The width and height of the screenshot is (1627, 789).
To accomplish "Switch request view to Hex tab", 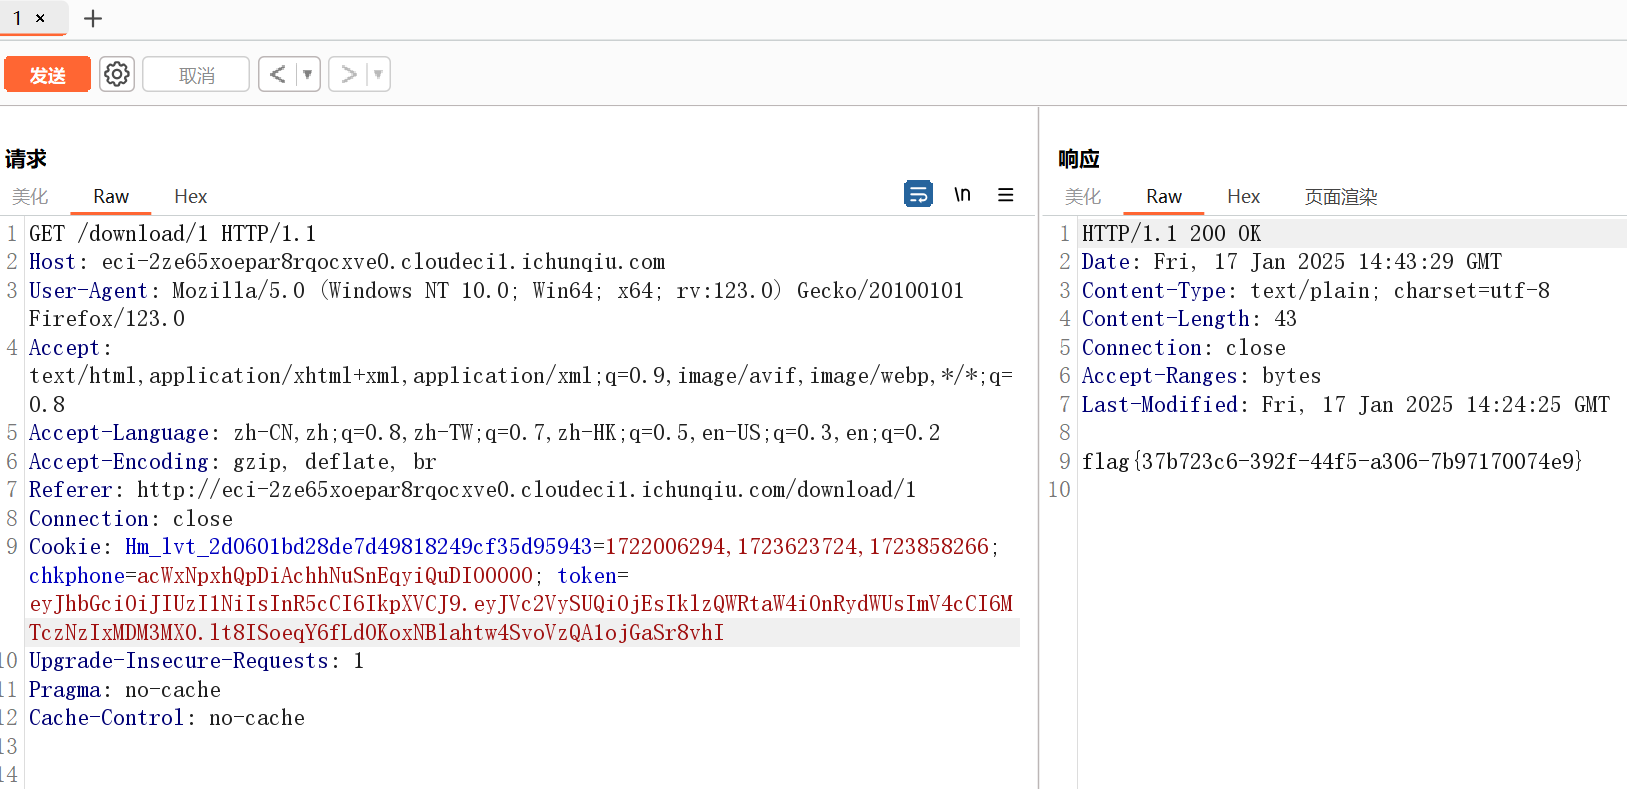I will (190, 196).
